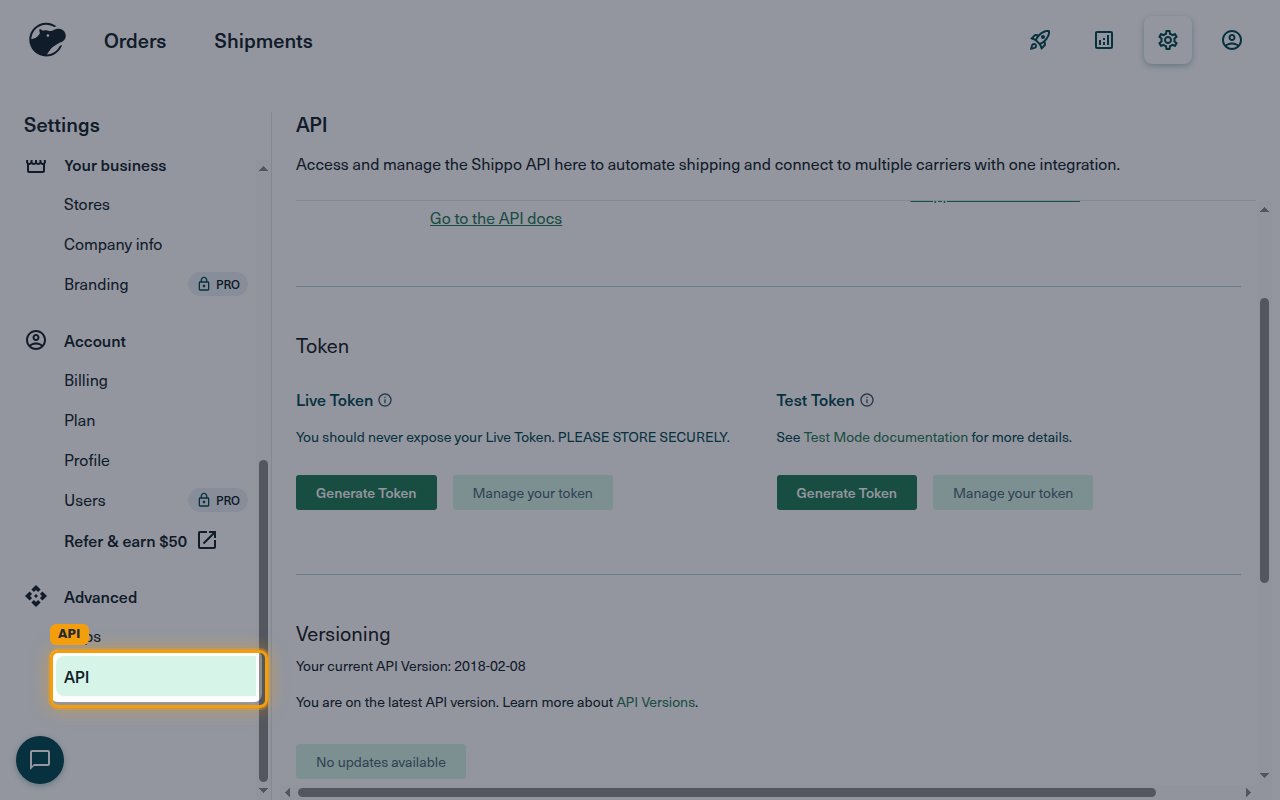Click Manage your token under Test Token
1280x800 pixels.
point(1013,492)
